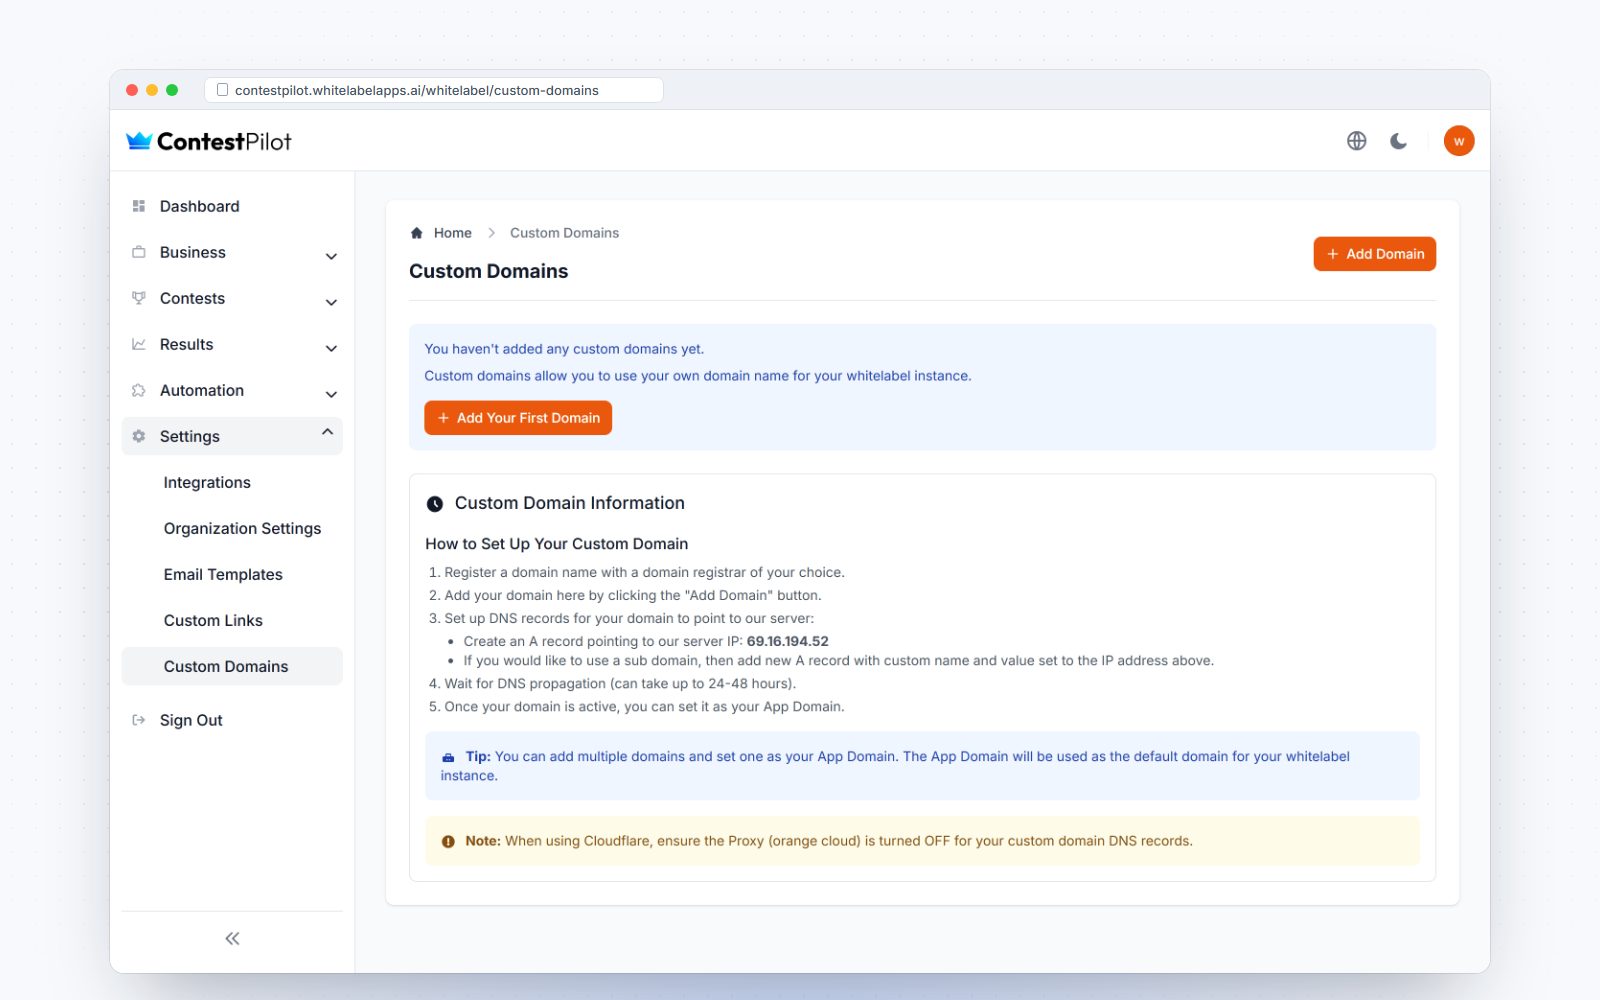Open the globe language selector
The width and height of the screenshot is (1600, 1000).
[1356, 141]
